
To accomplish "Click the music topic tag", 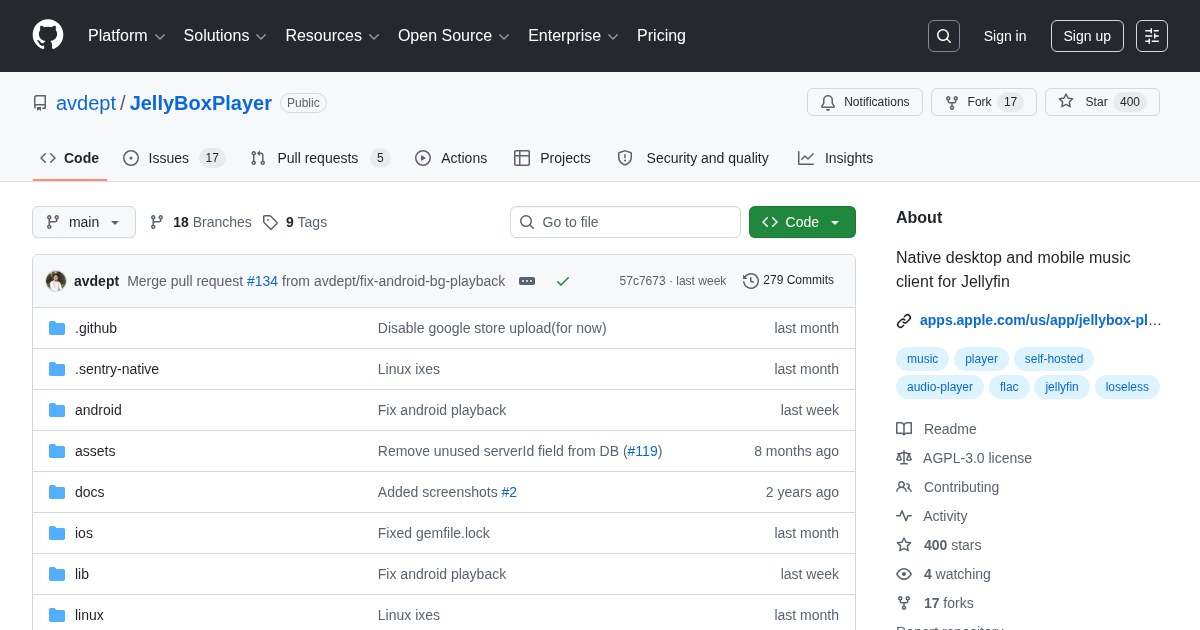I will [x=922, y=359].
